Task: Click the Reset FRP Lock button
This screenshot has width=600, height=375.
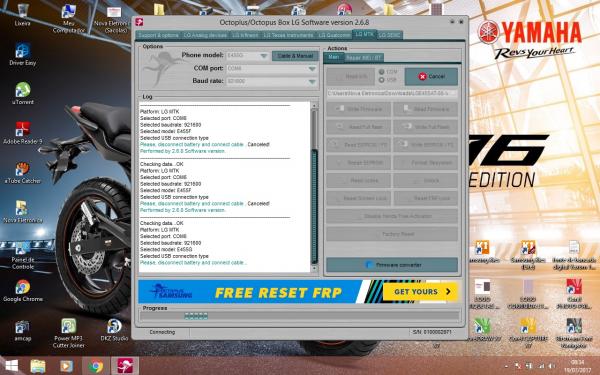Action: click(426, 198)
